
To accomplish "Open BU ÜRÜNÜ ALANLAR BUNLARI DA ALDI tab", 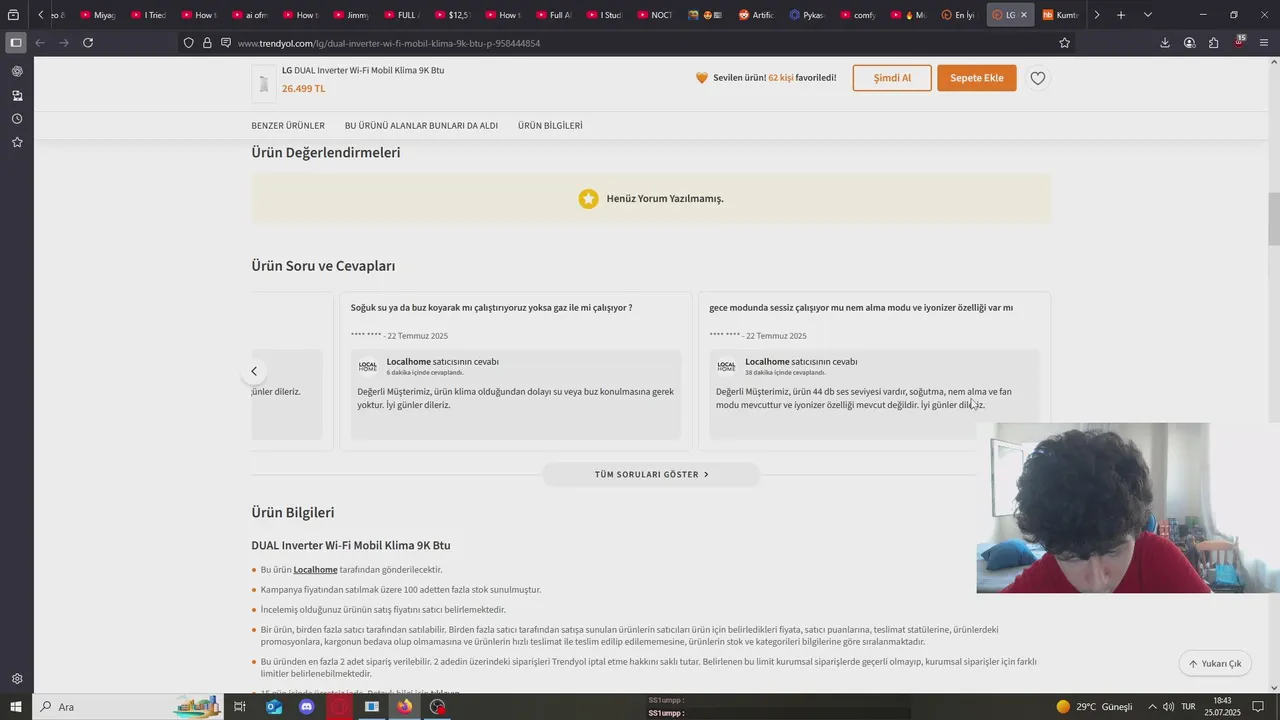I will tap(421, 126).
